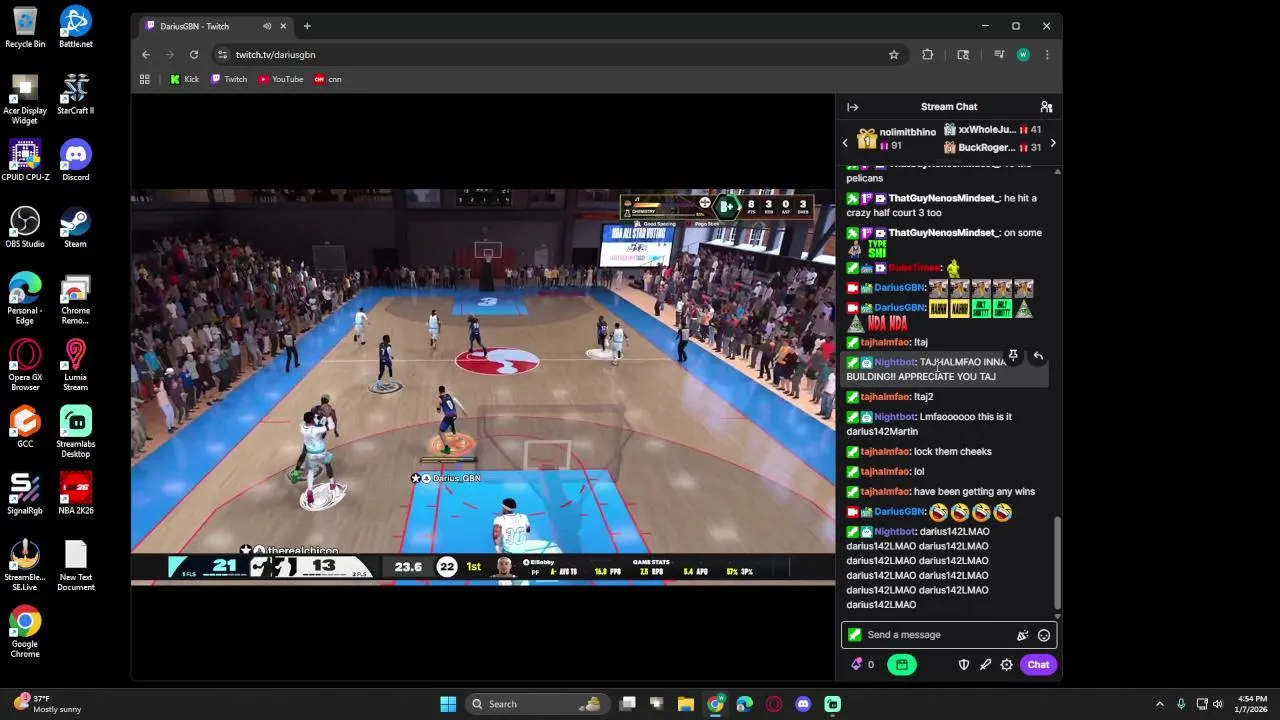This screenshot has width=1280, height=720.
Task: View site information for twitch.tv
Action: pyautogui.click(x=223, y=55)
